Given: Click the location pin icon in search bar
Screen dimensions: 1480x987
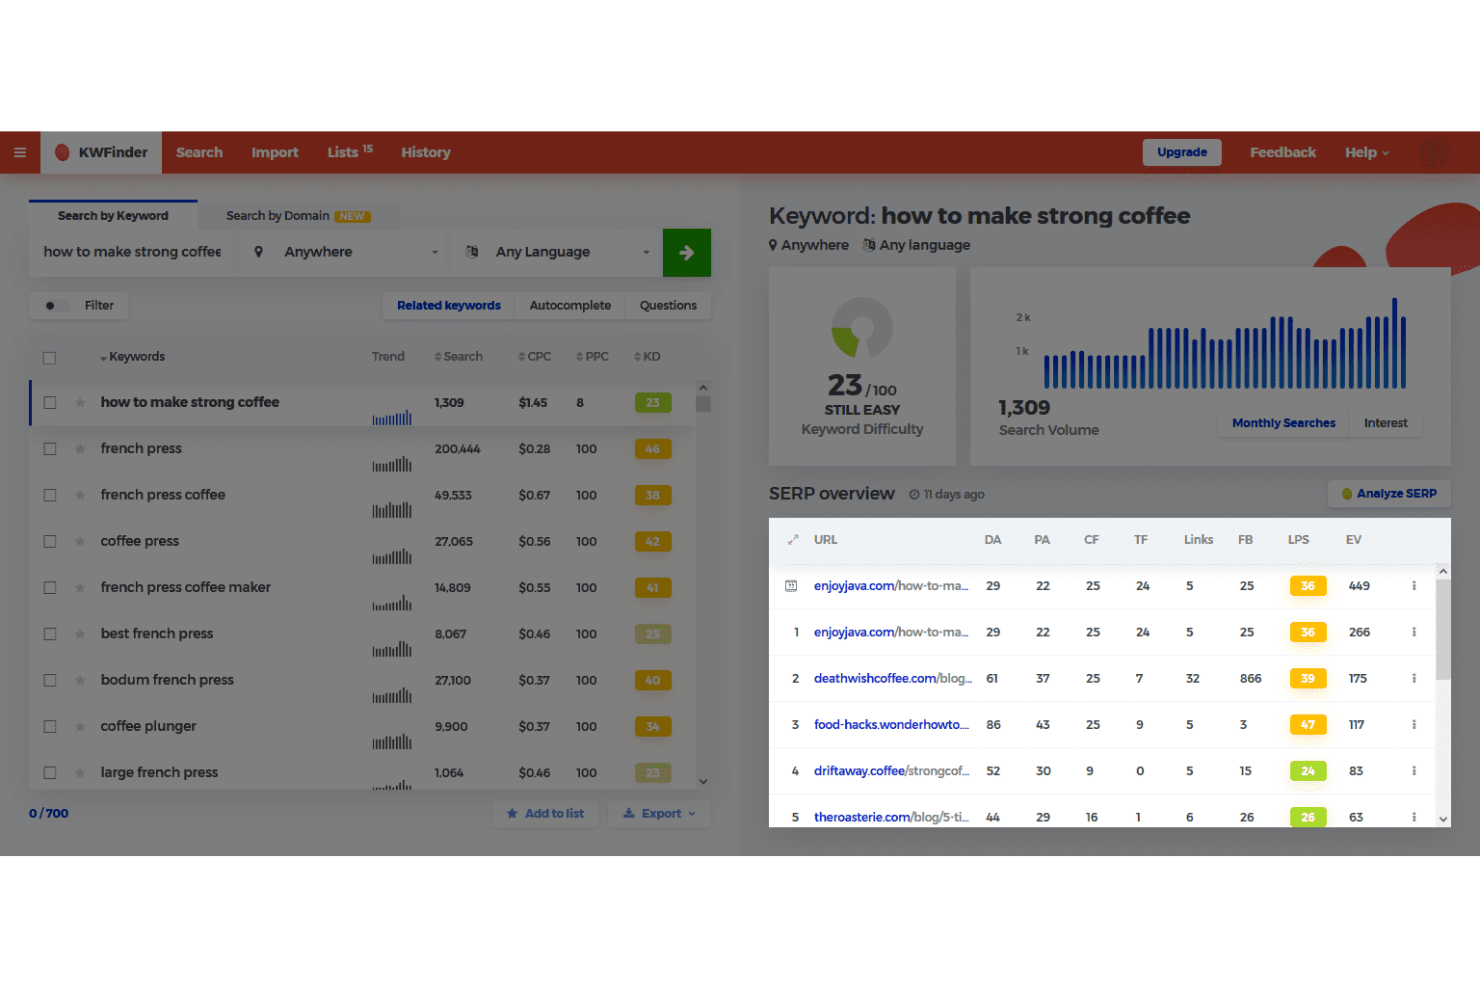Looking at the screenshot, I should point(258,252).
